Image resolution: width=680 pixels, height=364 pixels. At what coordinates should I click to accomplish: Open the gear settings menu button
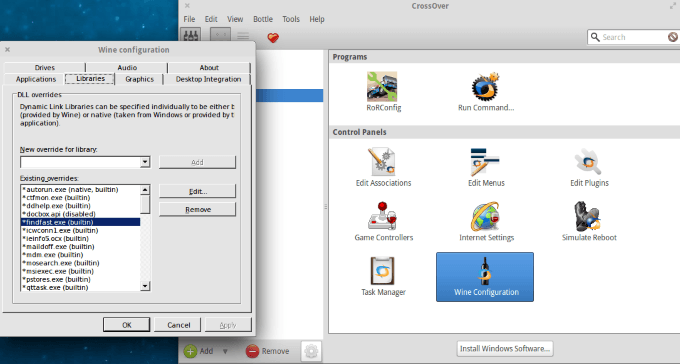point(311,351)
